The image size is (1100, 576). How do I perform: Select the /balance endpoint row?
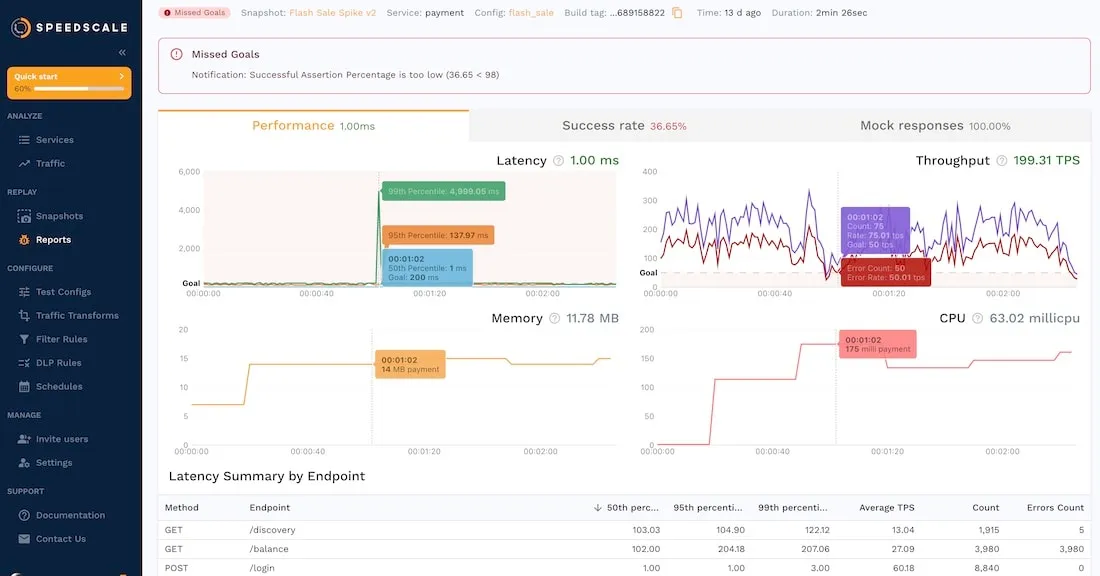point(271,548)
